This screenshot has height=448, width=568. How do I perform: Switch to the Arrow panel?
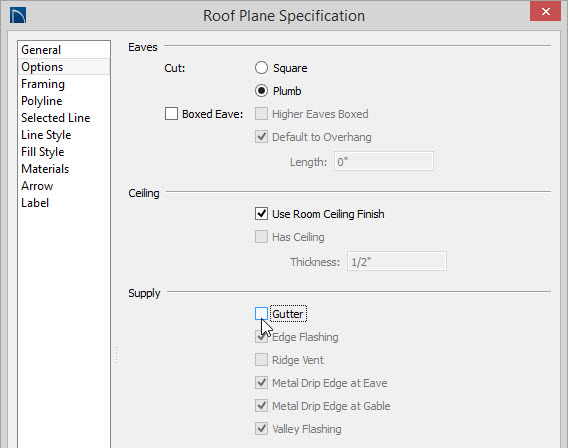point(37,186)
